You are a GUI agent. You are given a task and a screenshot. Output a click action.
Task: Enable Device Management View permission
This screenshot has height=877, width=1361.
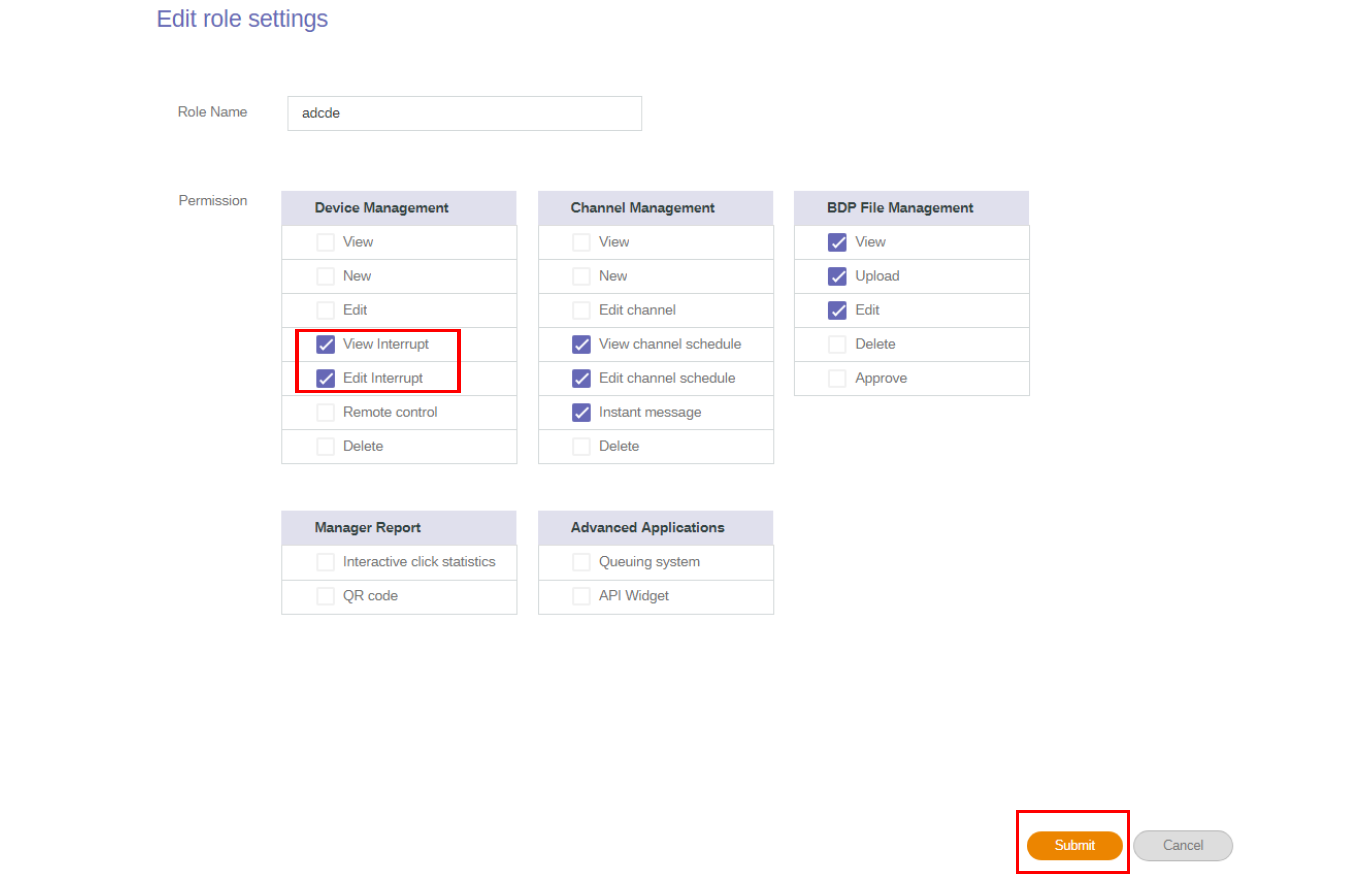click(x=326, y=242)
